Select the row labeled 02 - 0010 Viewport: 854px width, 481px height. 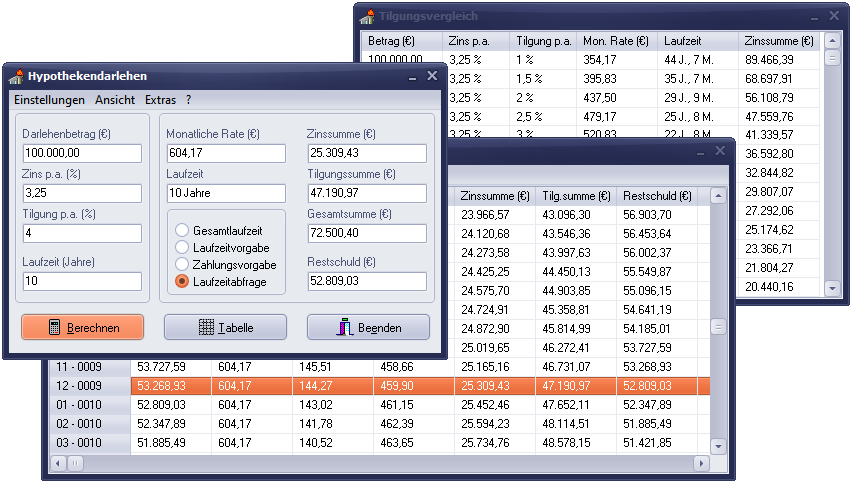[380, 424]
